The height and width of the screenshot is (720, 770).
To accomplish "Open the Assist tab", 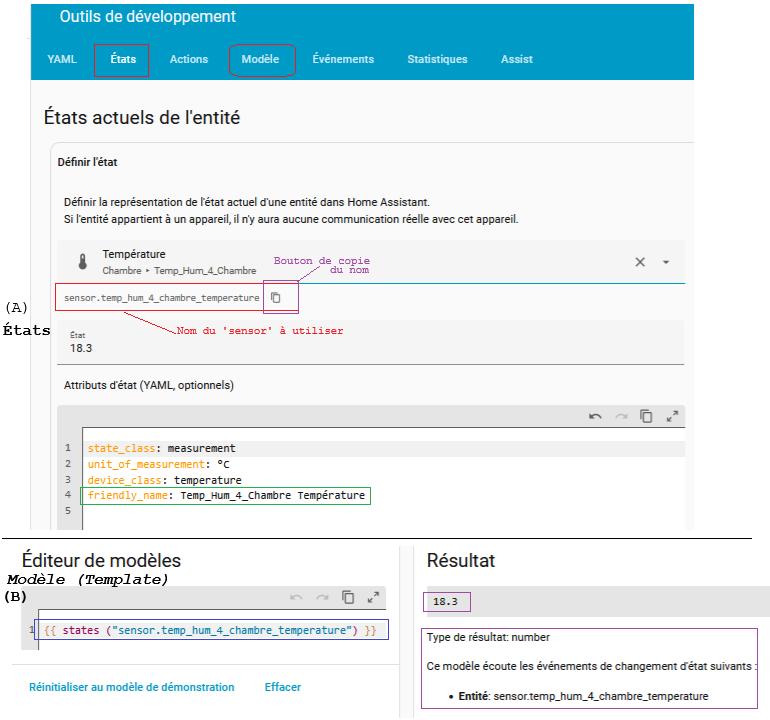I will (516, 59).
